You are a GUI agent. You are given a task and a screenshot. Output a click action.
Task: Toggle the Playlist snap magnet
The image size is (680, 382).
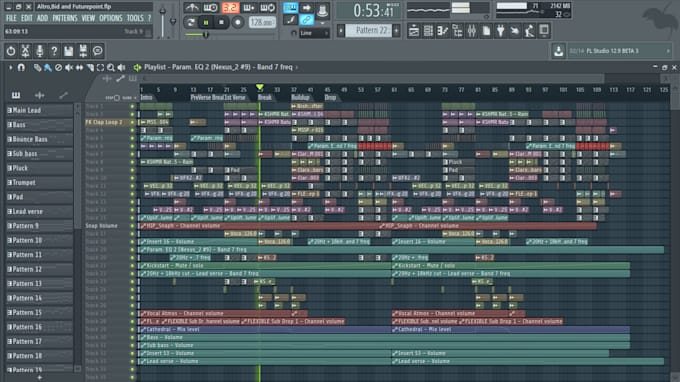[x=21, y=68]
